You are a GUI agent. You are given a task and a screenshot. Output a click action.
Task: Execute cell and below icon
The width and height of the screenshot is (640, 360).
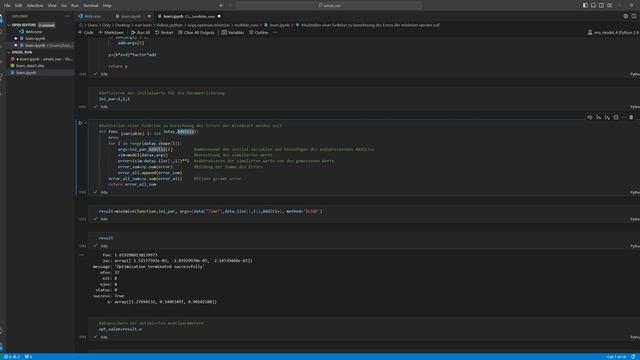point(607,118)
